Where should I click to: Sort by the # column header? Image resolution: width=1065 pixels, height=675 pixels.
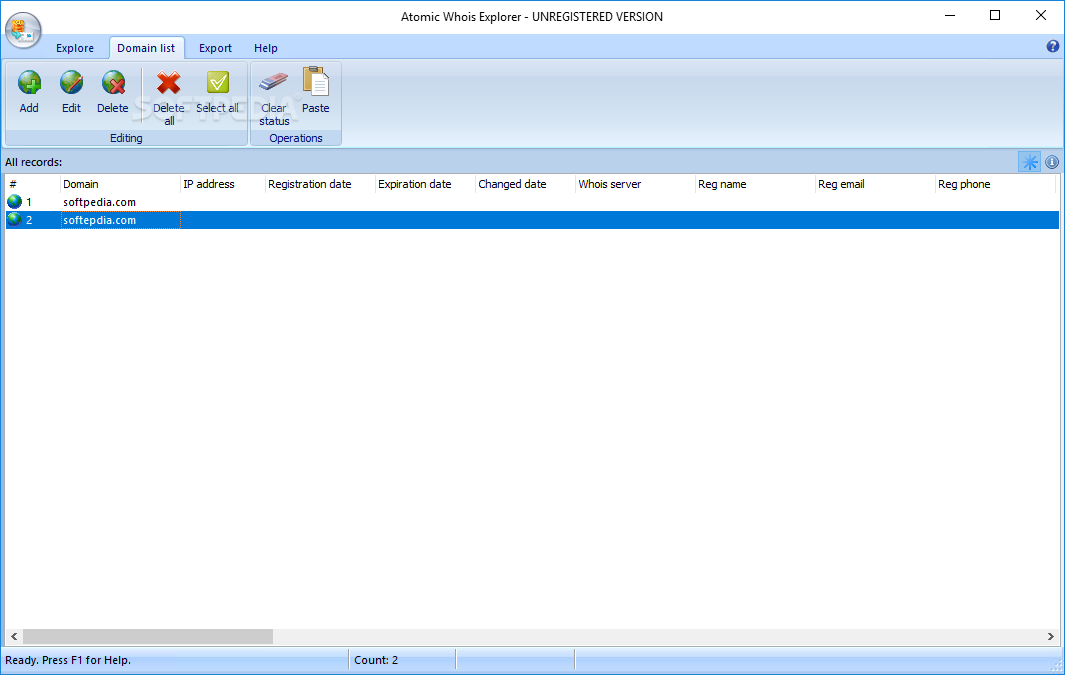point(33,184)
